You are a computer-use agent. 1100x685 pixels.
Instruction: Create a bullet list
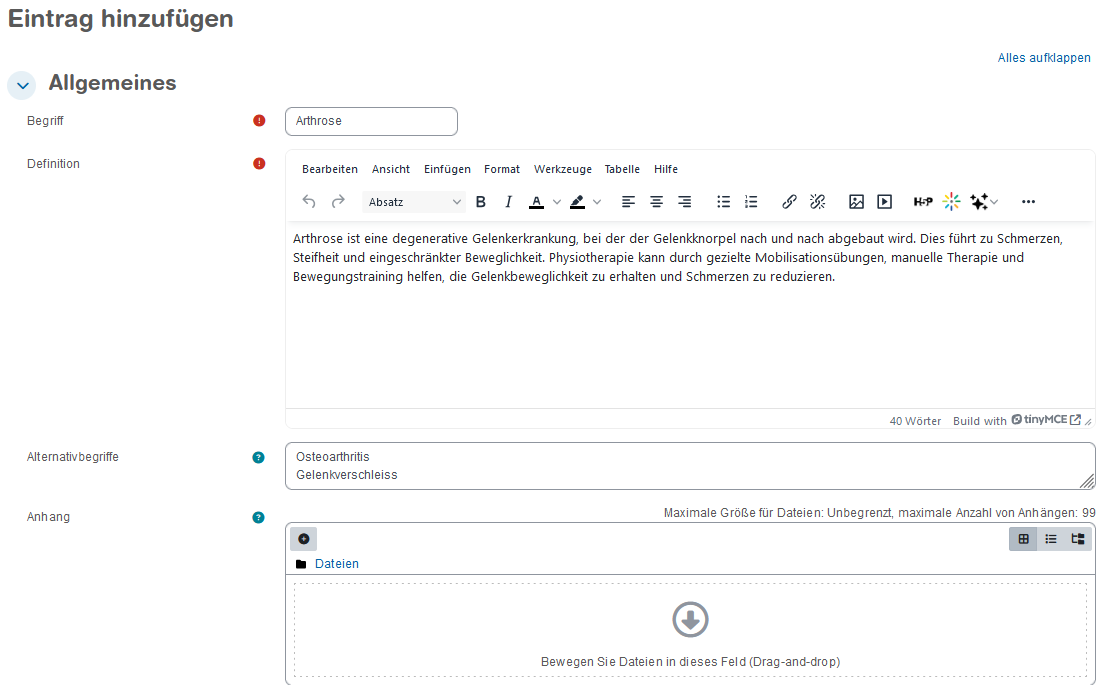pyautogui.click(x=723, y=202)
